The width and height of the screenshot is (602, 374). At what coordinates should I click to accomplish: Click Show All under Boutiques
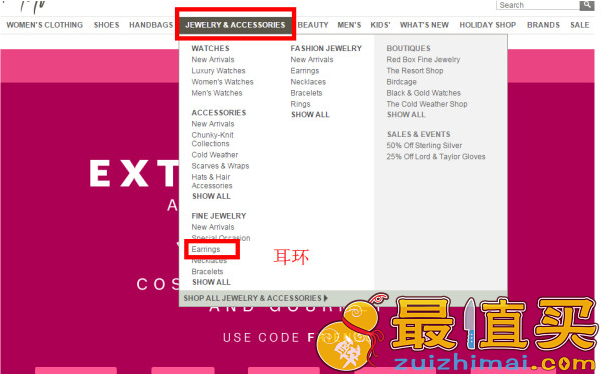406,114
